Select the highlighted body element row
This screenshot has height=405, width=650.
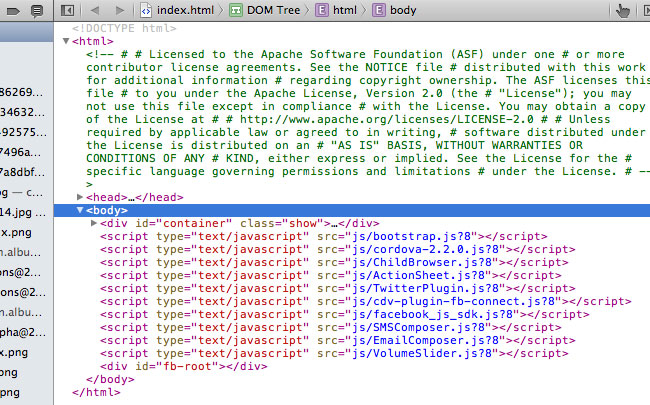point(352,210)
